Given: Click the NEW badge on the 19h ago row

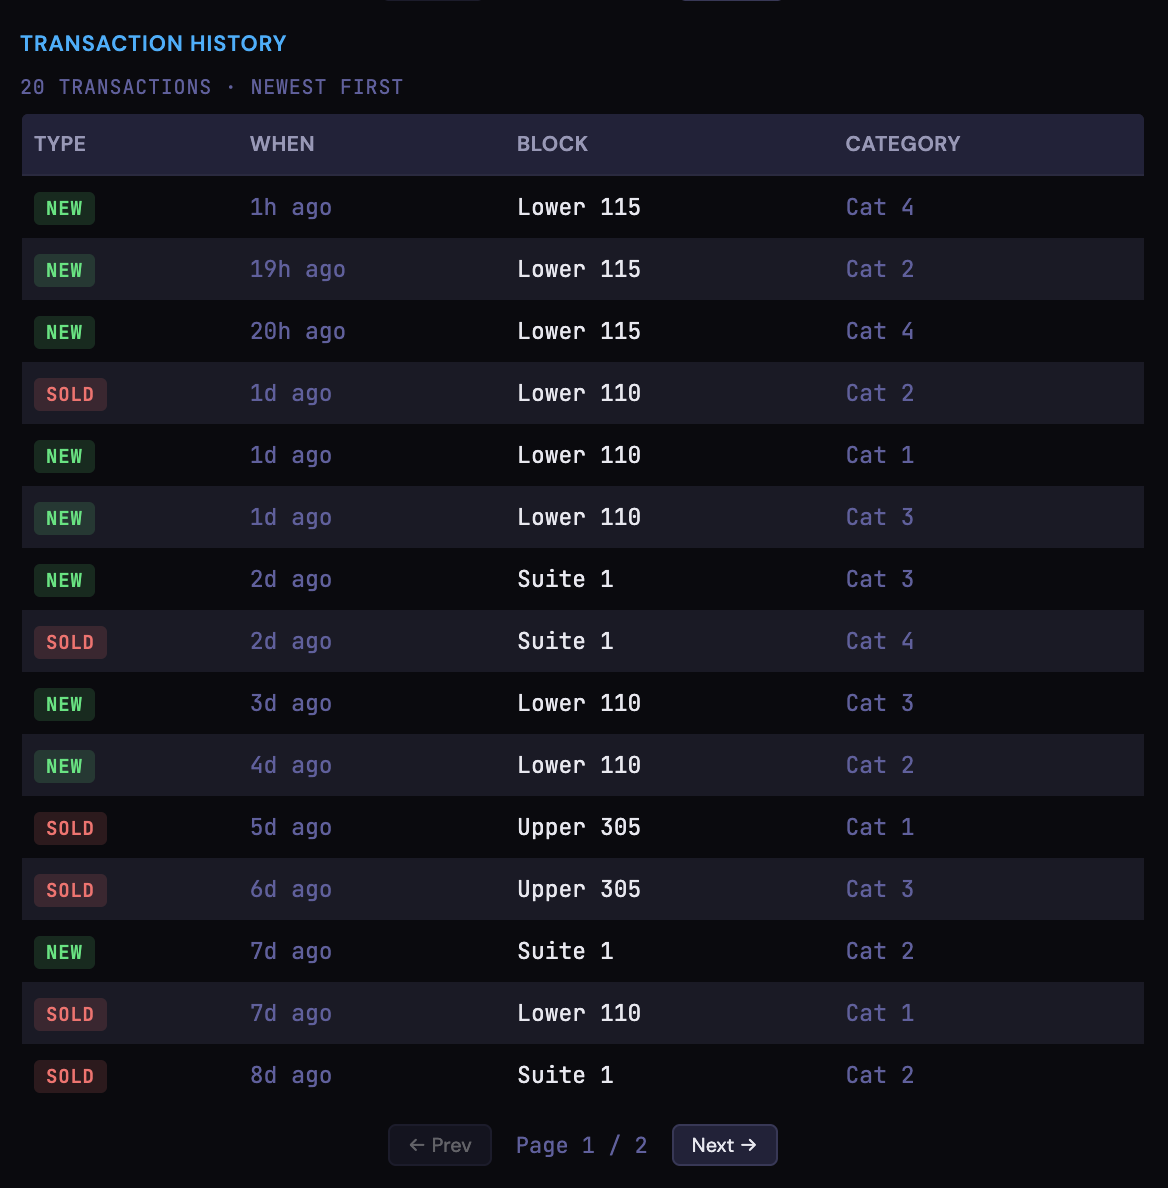Looking at the screenshot, I should pos(64,270).
